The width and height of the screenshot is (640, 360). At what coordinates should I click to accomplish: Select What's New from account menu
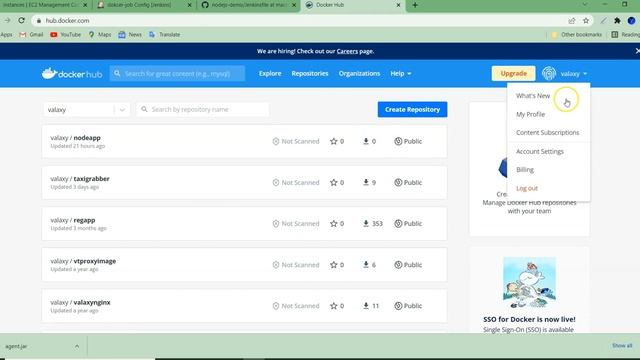(x=533, y=96)
